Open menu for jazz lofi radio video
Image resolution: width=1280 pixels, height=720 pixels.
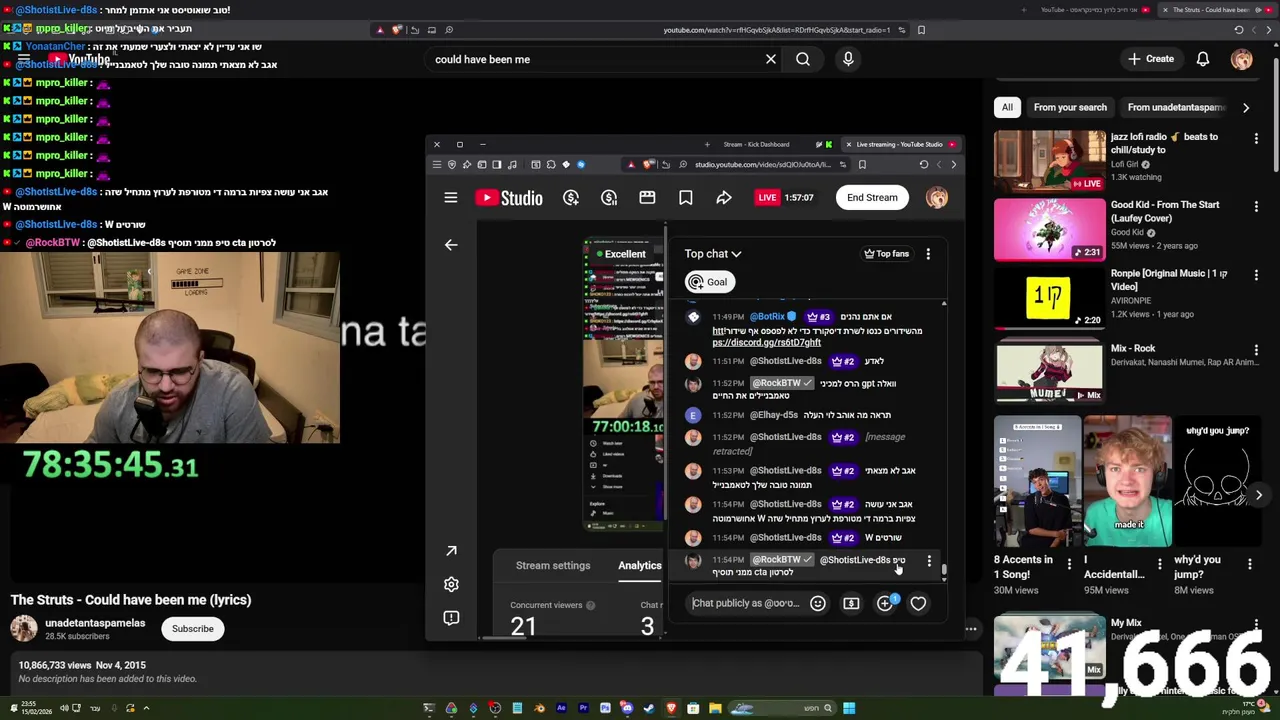pos(1256,139)
